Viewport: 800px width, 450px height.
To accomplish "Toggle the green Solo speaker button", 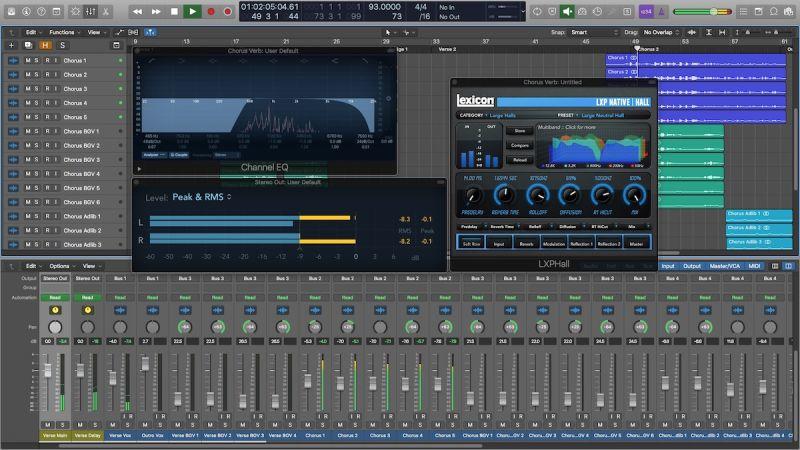I will [x=567, y=11].
